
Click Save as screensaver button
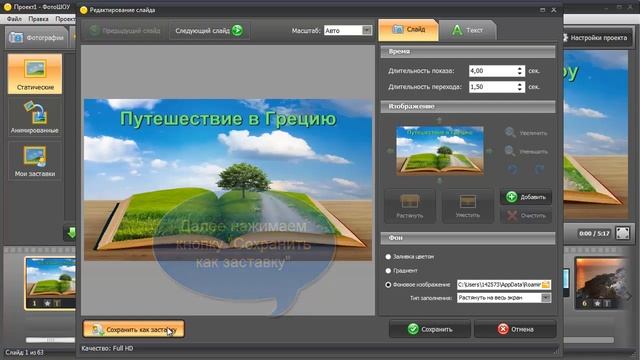point(133,329)
